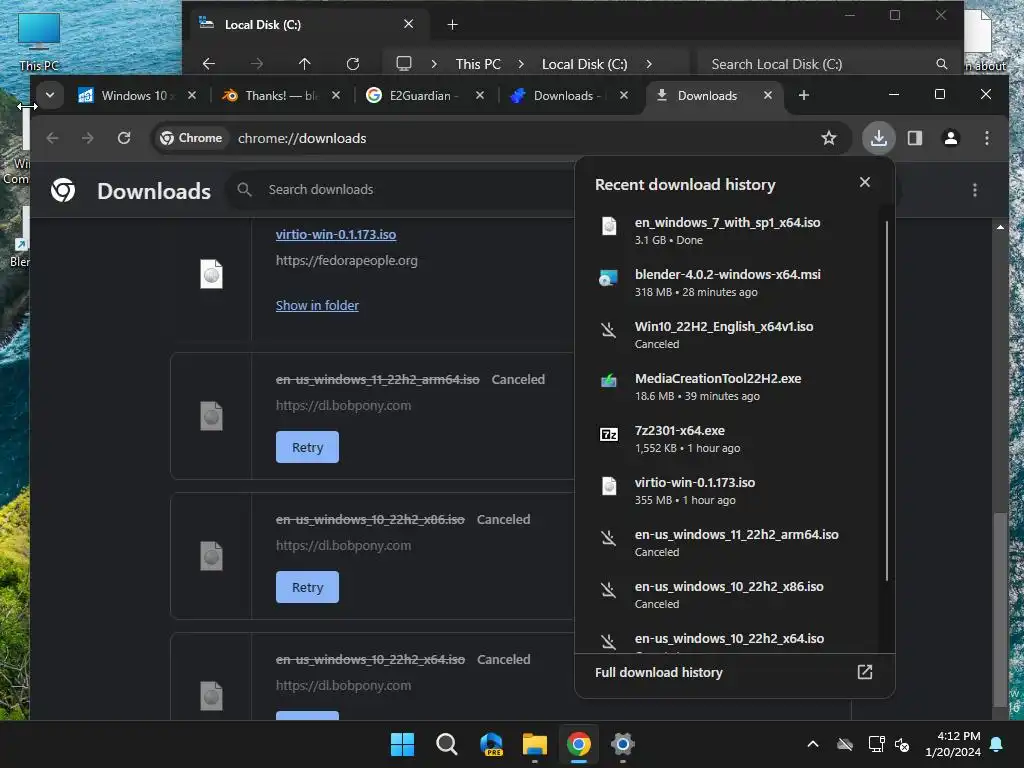
Task: Open File Explorer from the taskbar
Action: pos(535,744)
